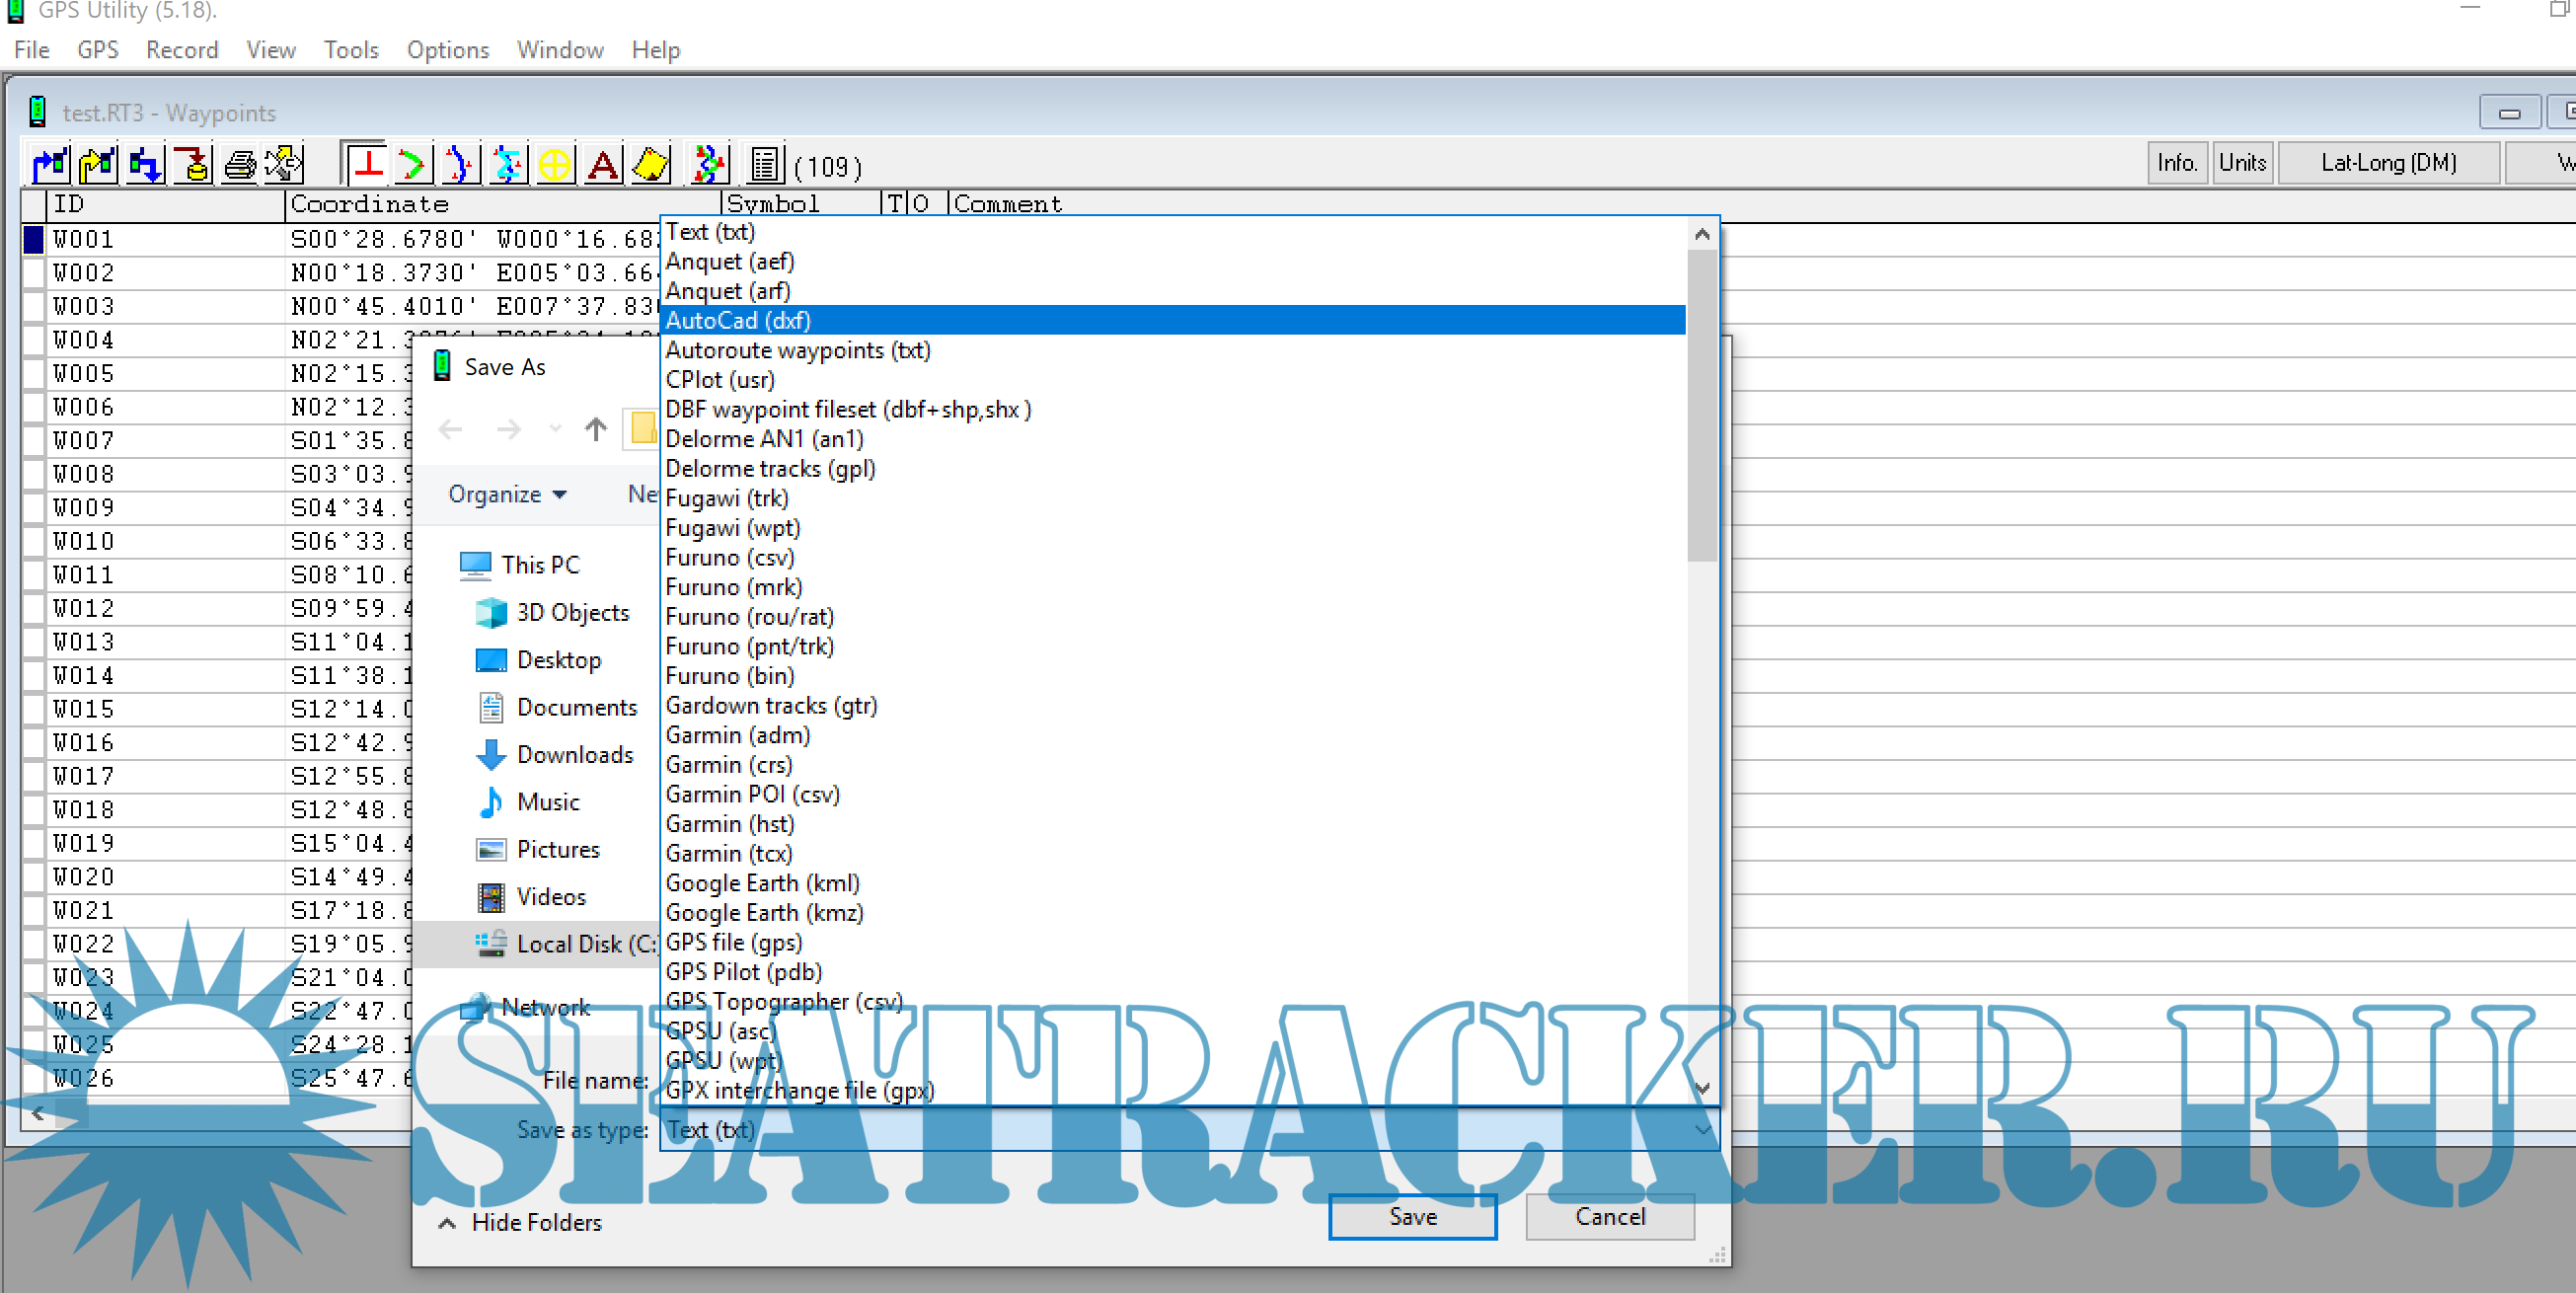Screen dimensions: 2576x1293
Task: Click the save-to-disk red arrow icon
Action: (x=192, y=164)
